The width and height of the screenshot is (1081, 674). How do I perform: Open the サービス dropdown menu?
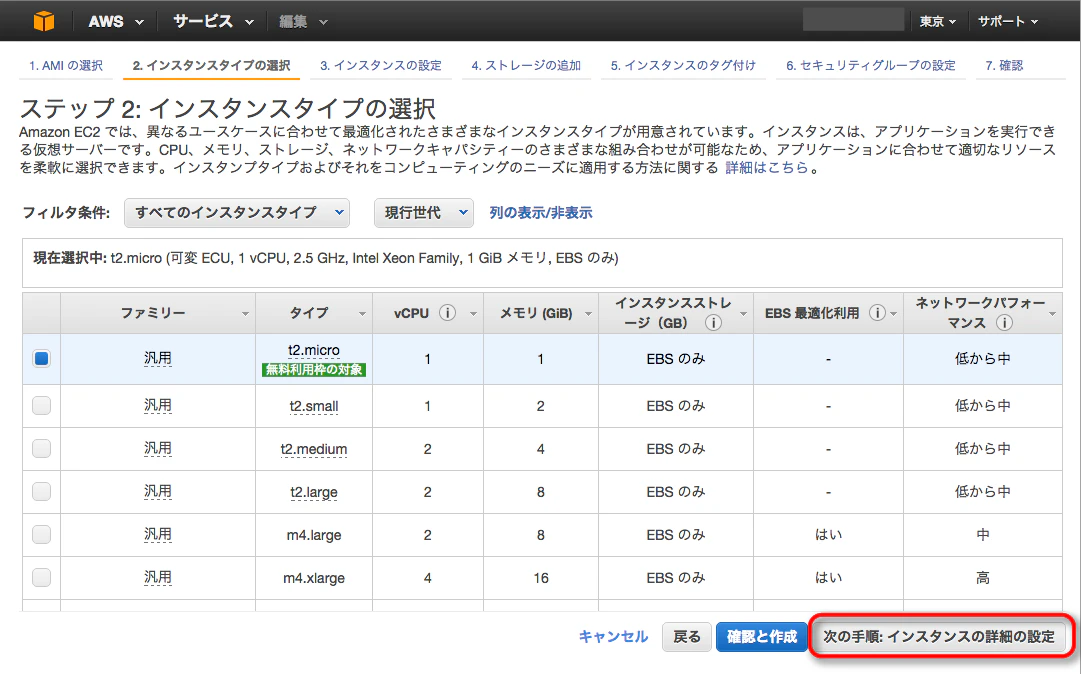click(x=213, y=21)
